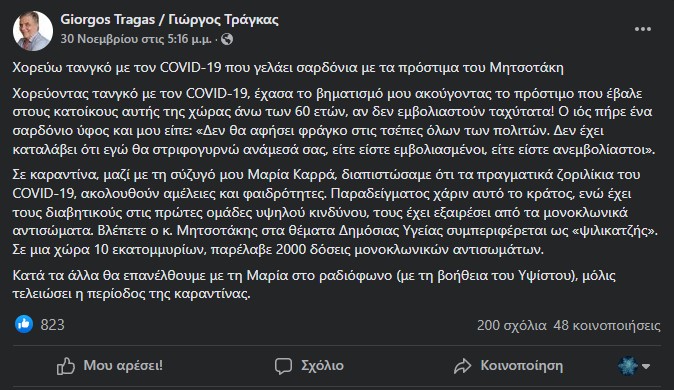Click the globe public audience icon

[x=227, y=40]
